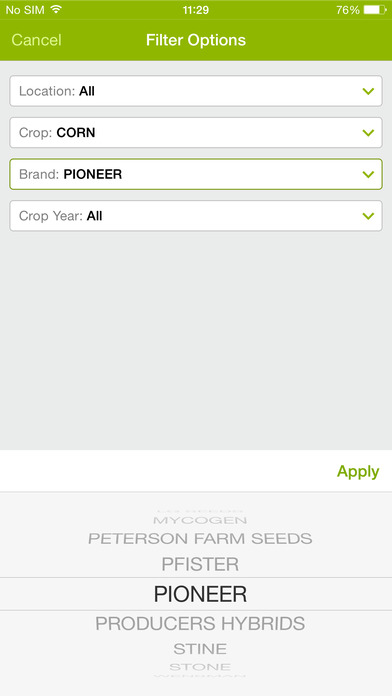Select PFISTER in the picker
392x696 pixels.
point(200,564)
